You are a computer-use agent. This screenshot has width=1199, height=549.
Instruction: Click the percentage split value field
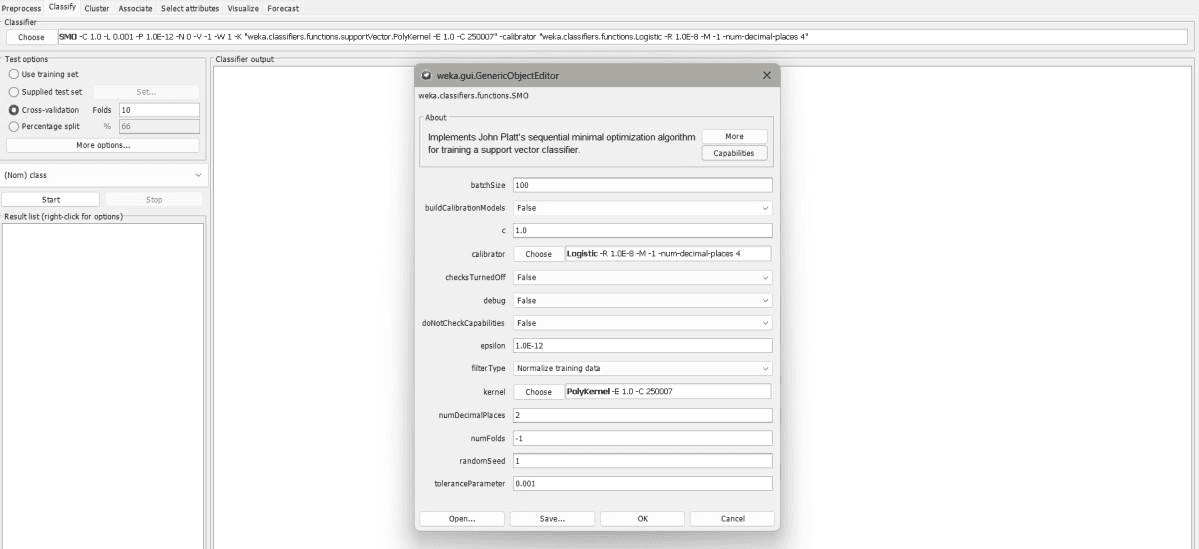click(x=159, y=126)
